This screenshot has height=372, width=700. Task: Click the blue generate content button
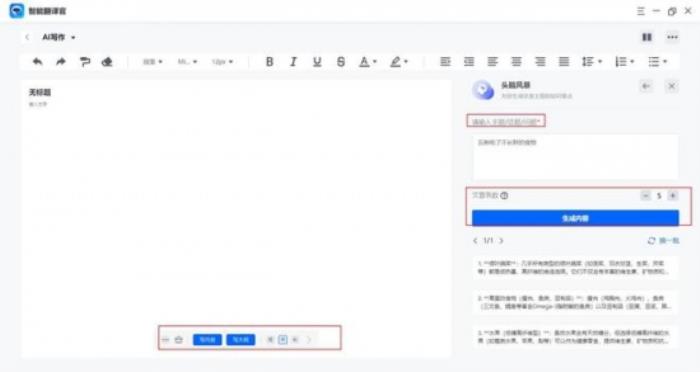tap(575, 218)
